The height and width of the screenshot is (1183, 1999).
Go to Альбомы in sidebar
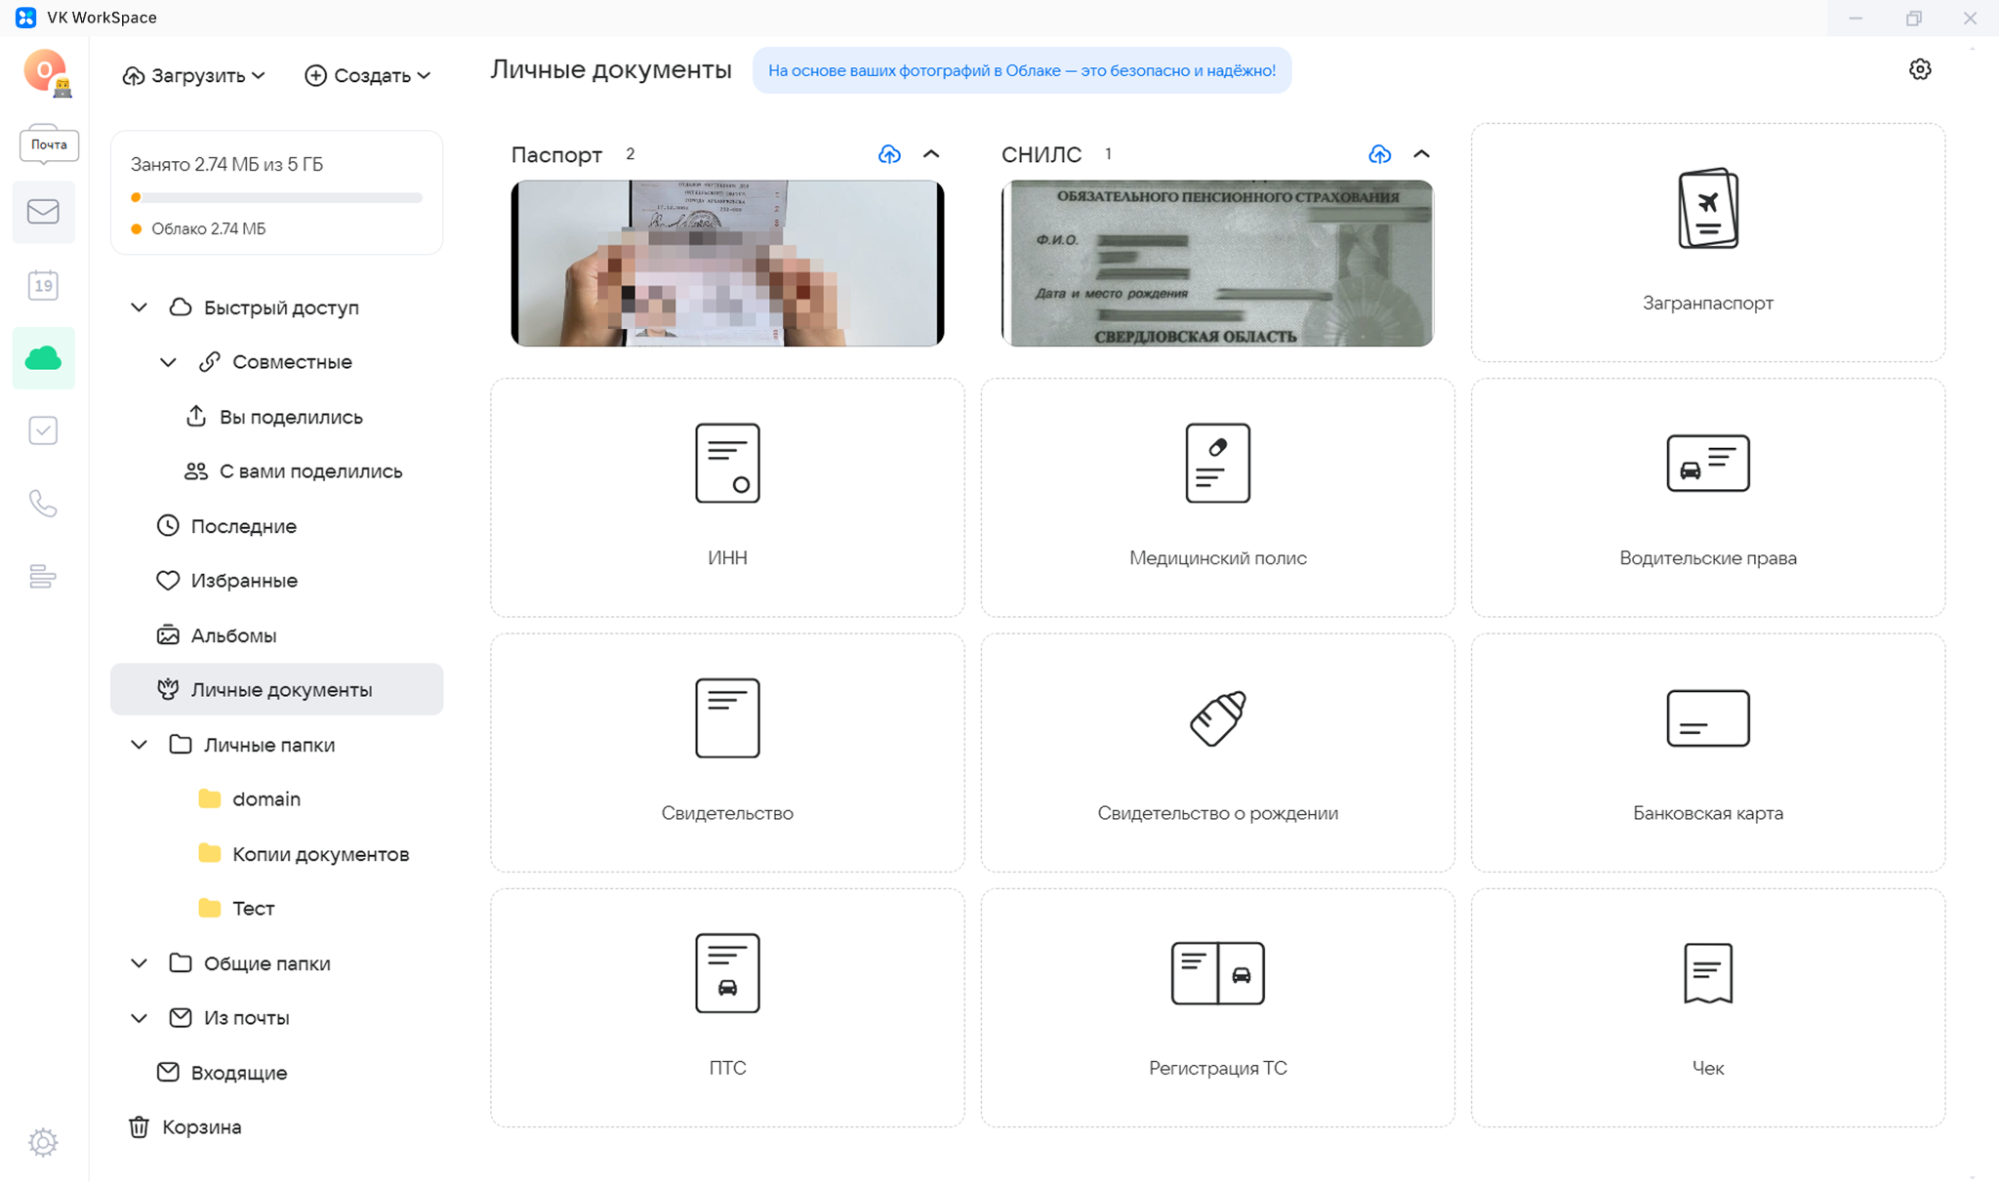click(x=233, y=635)
